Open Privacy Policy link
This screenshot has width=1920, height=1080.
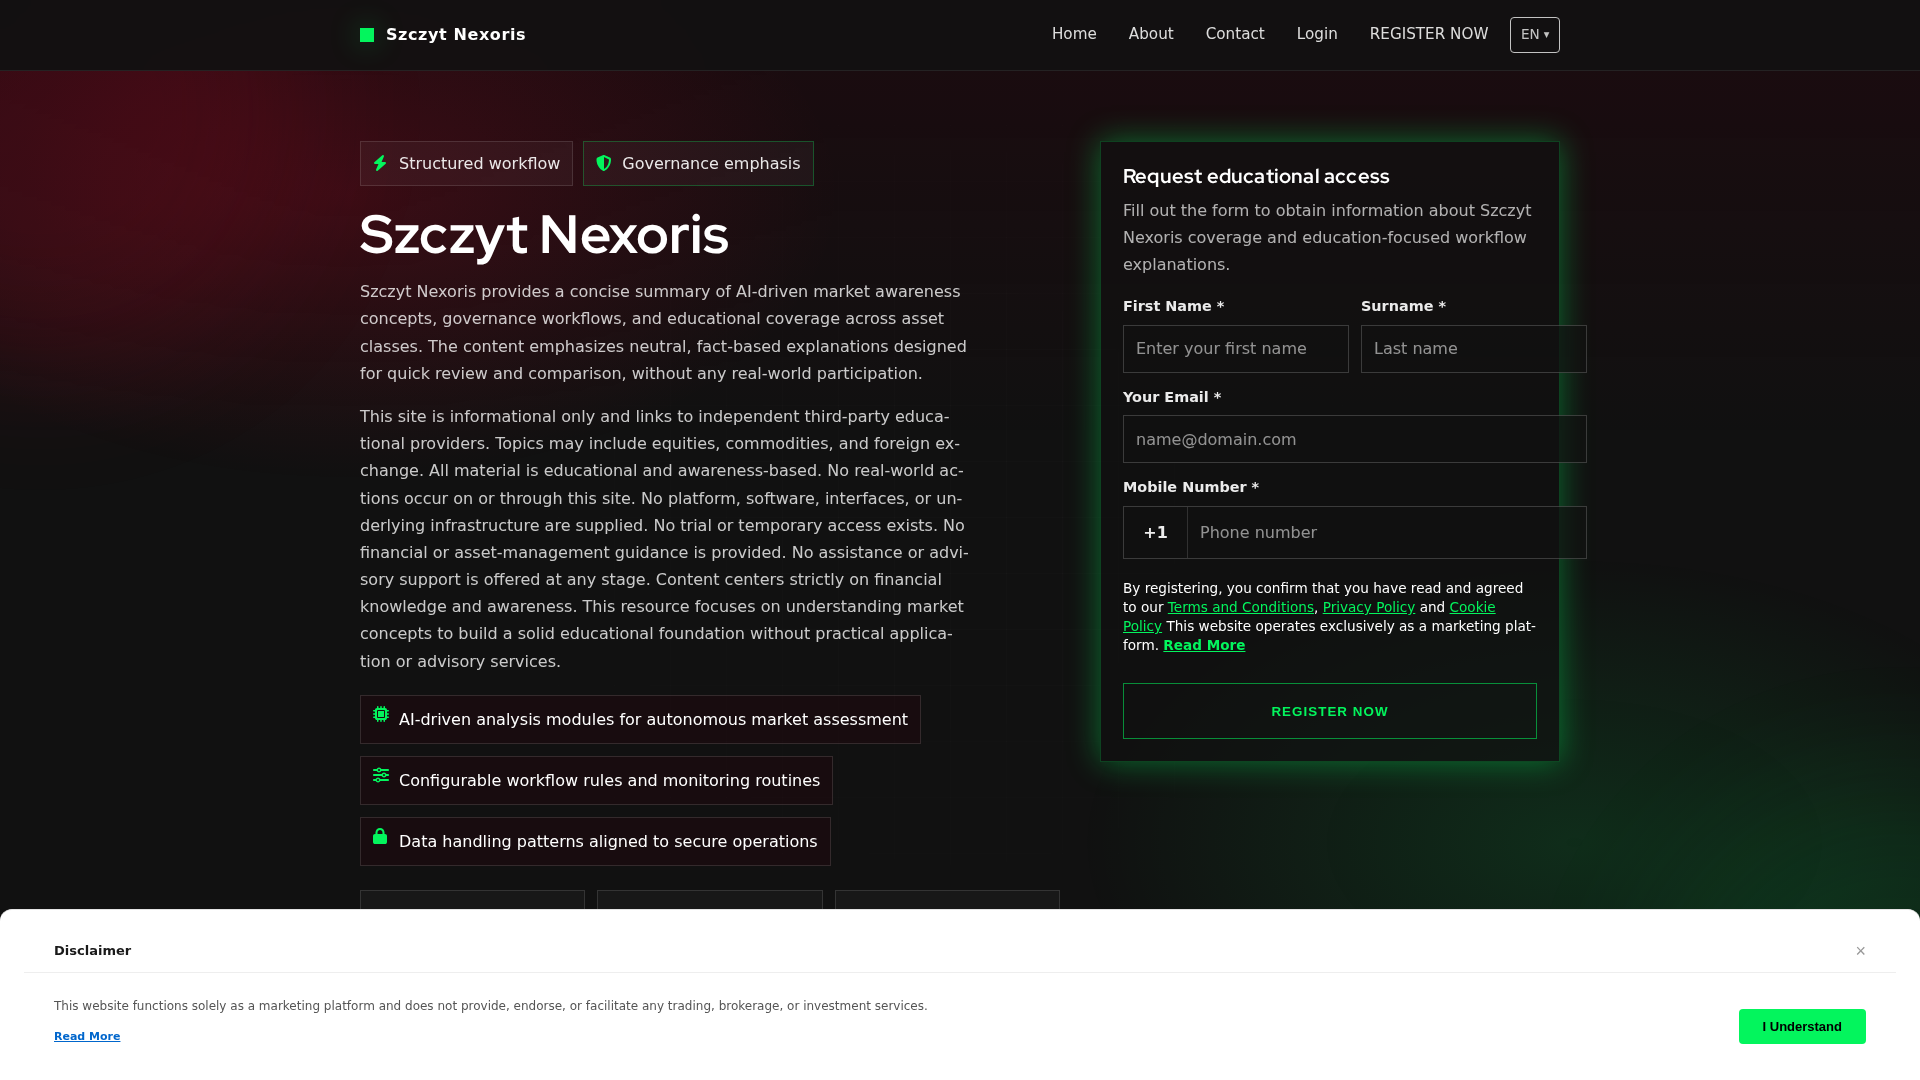[1368, 607]
